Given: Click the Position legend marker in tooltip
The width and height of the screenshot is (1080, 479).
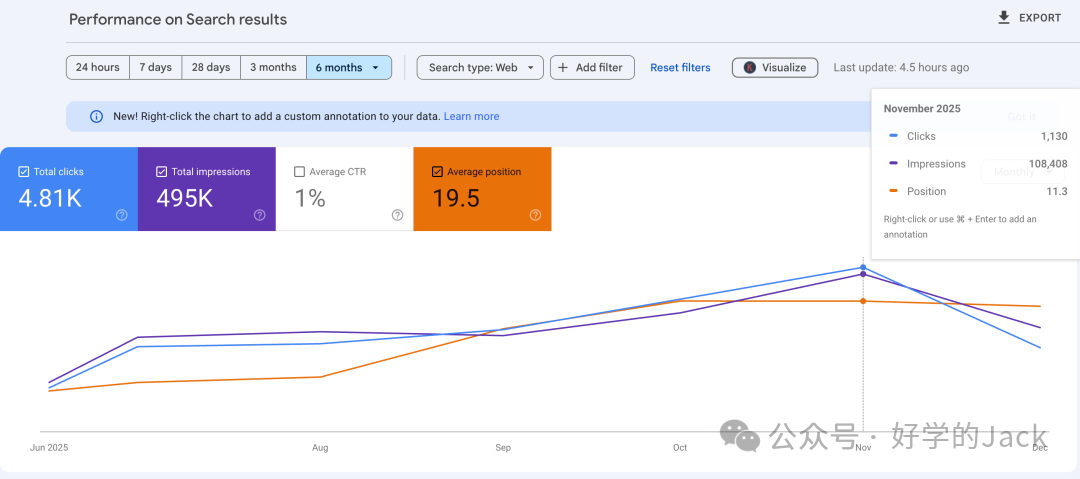Looking at the screenshot, I should point(893,192).
